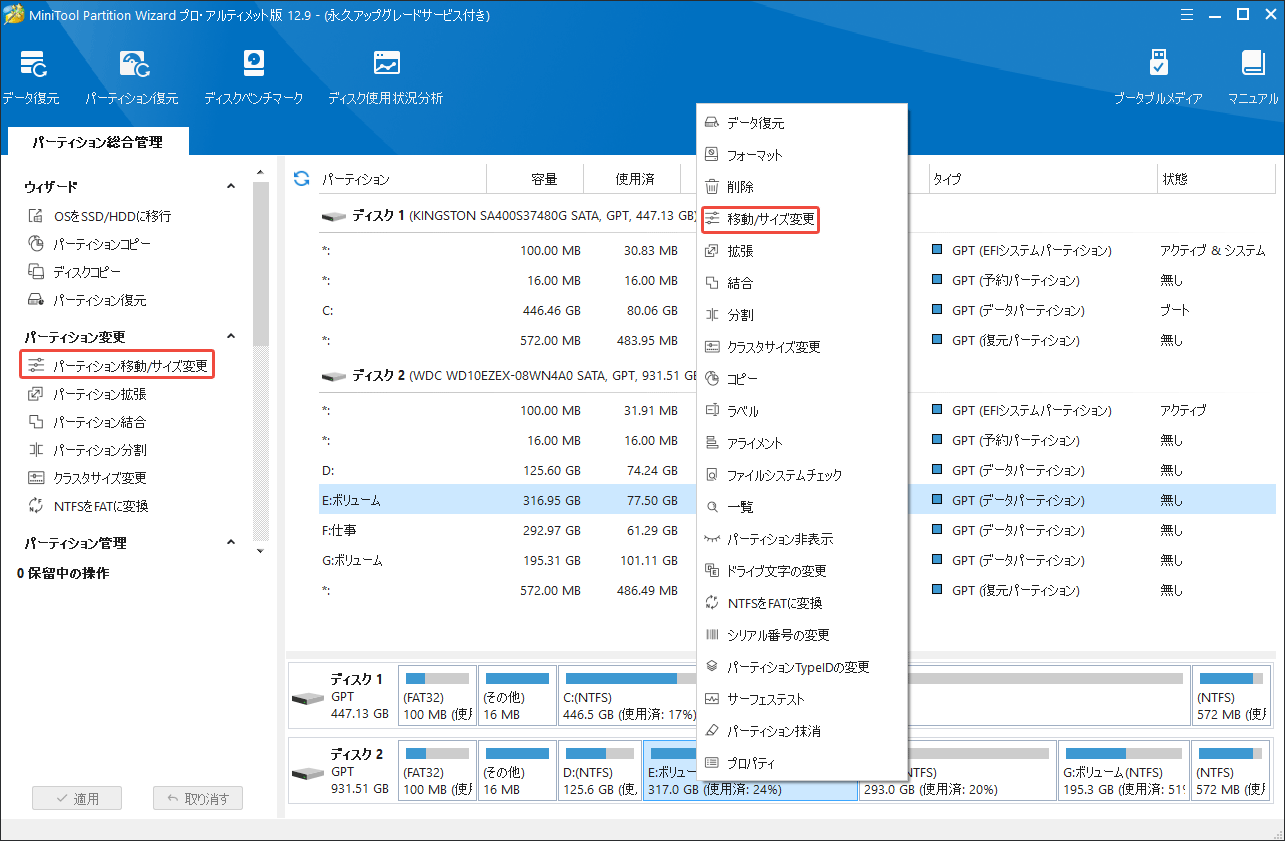
Task: Choose パーティション移動/サイズ変更 in the sidebar
Action: (118, 366)
